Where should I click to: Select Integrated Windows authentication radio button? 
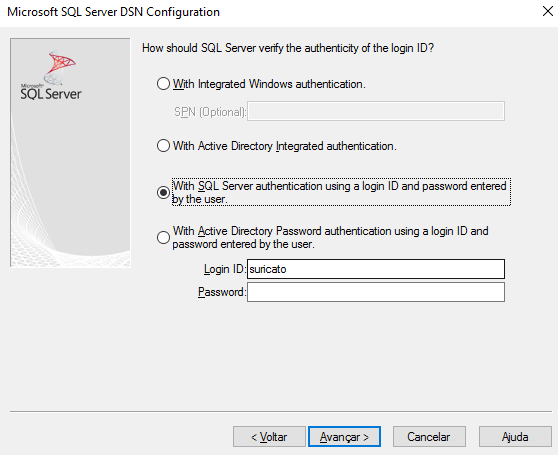coord(163,84)
